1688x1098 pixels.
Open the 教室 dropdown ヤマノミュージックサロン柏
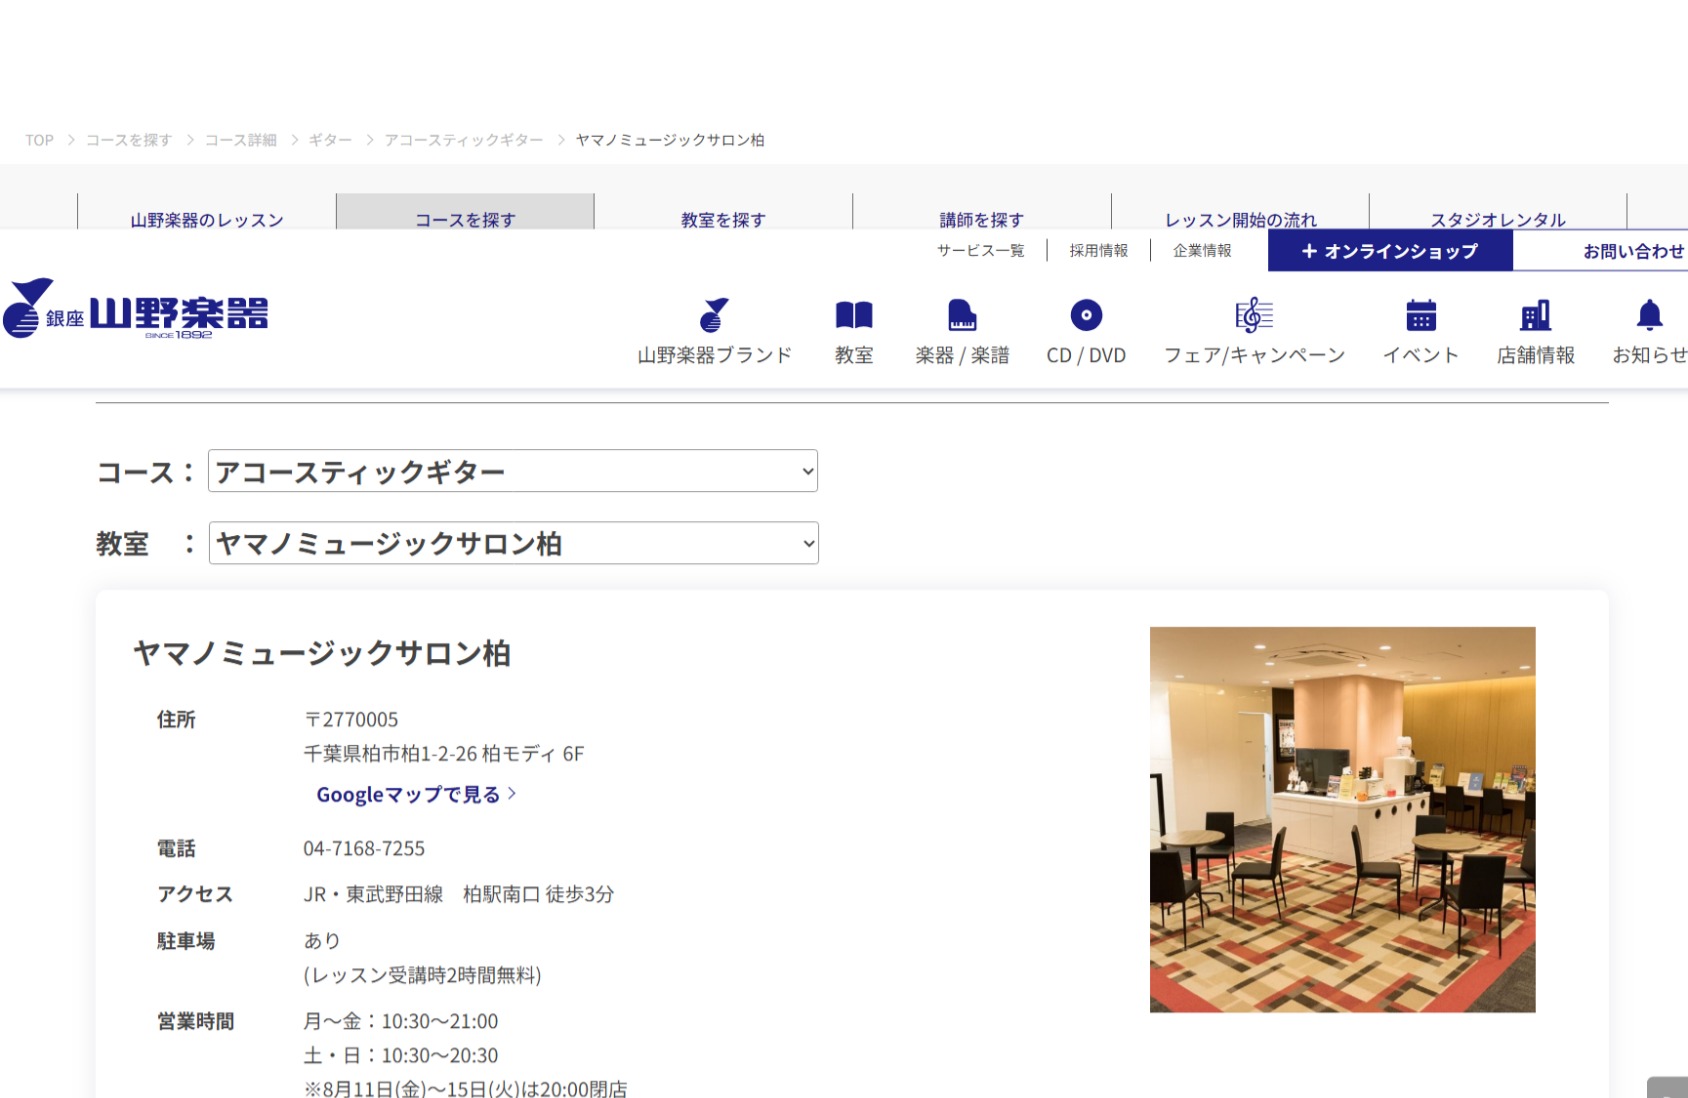[513, 543]
